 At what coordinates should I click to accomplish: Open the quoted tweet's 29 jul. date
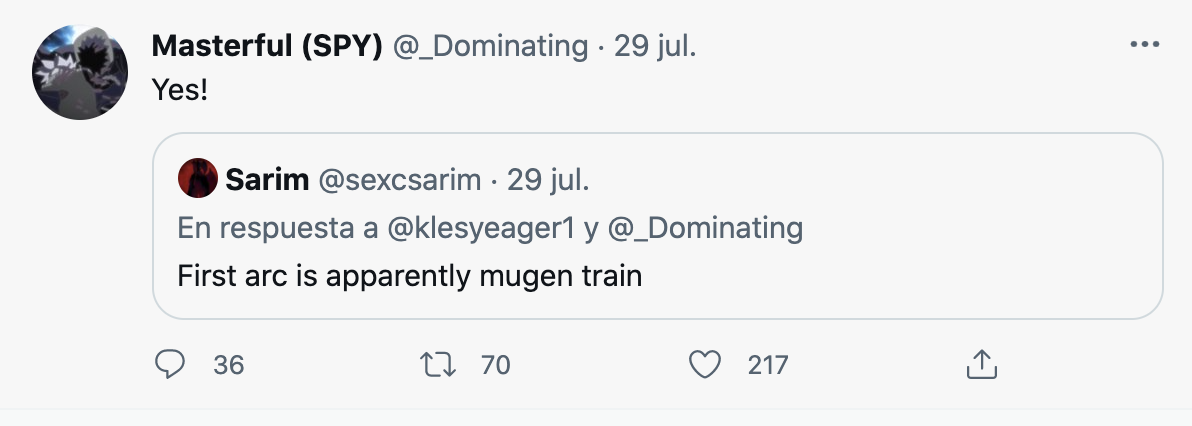pos(548,180)
